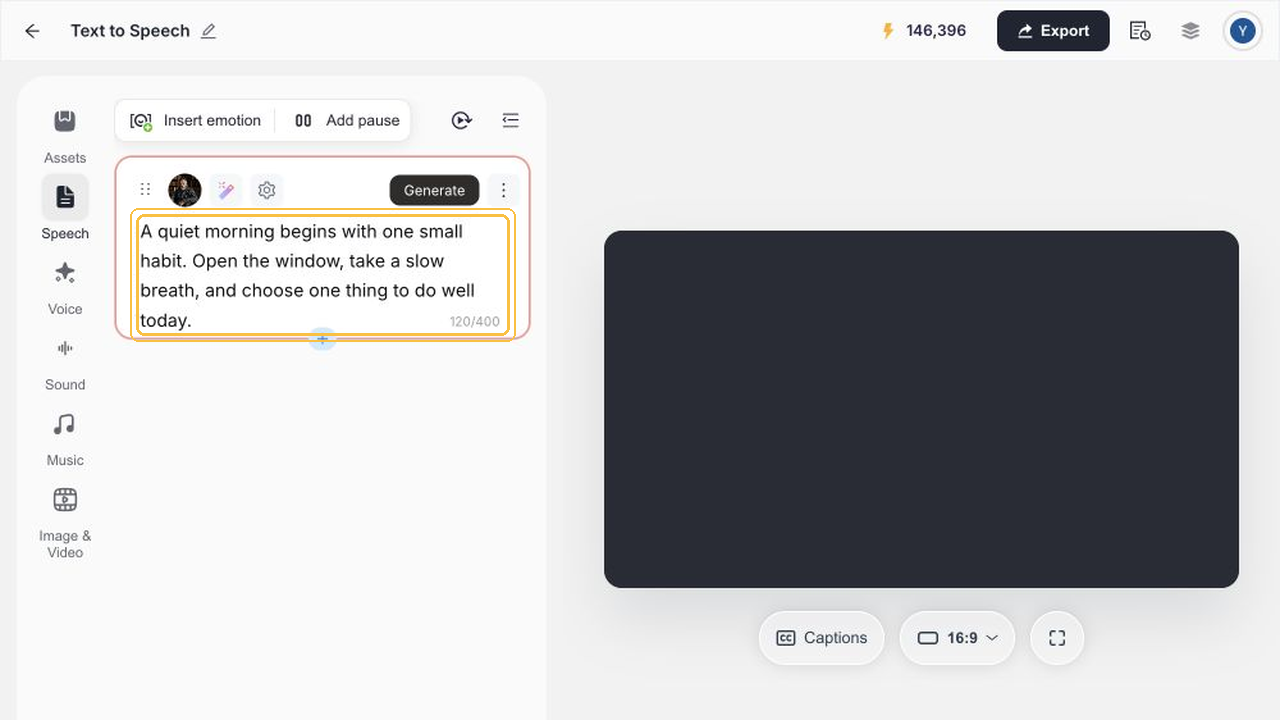The width and height of the screenshot is (1280, 720).
Task: Open the Assets tab
Action: (x=65, y=134)
